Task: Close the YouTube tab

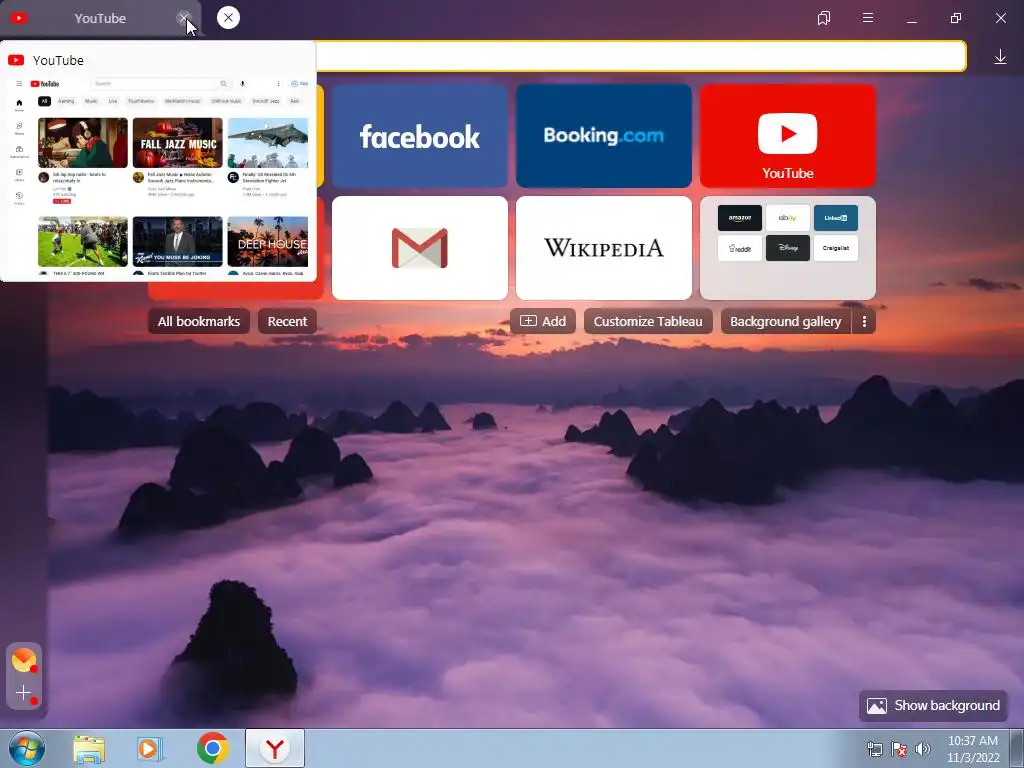Action: 184,18
